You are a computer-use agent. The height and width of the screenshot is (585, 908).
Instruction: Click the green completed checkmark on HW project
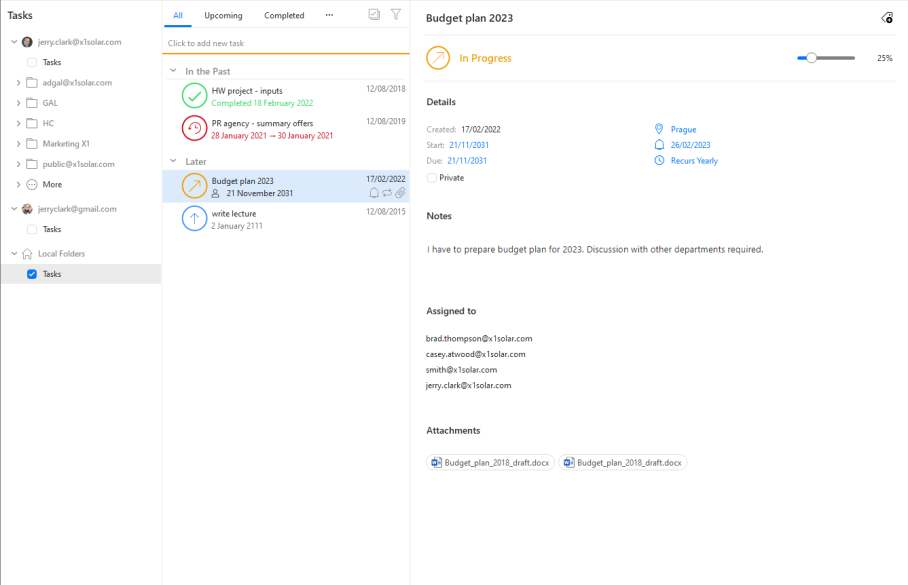click(194, 96)
